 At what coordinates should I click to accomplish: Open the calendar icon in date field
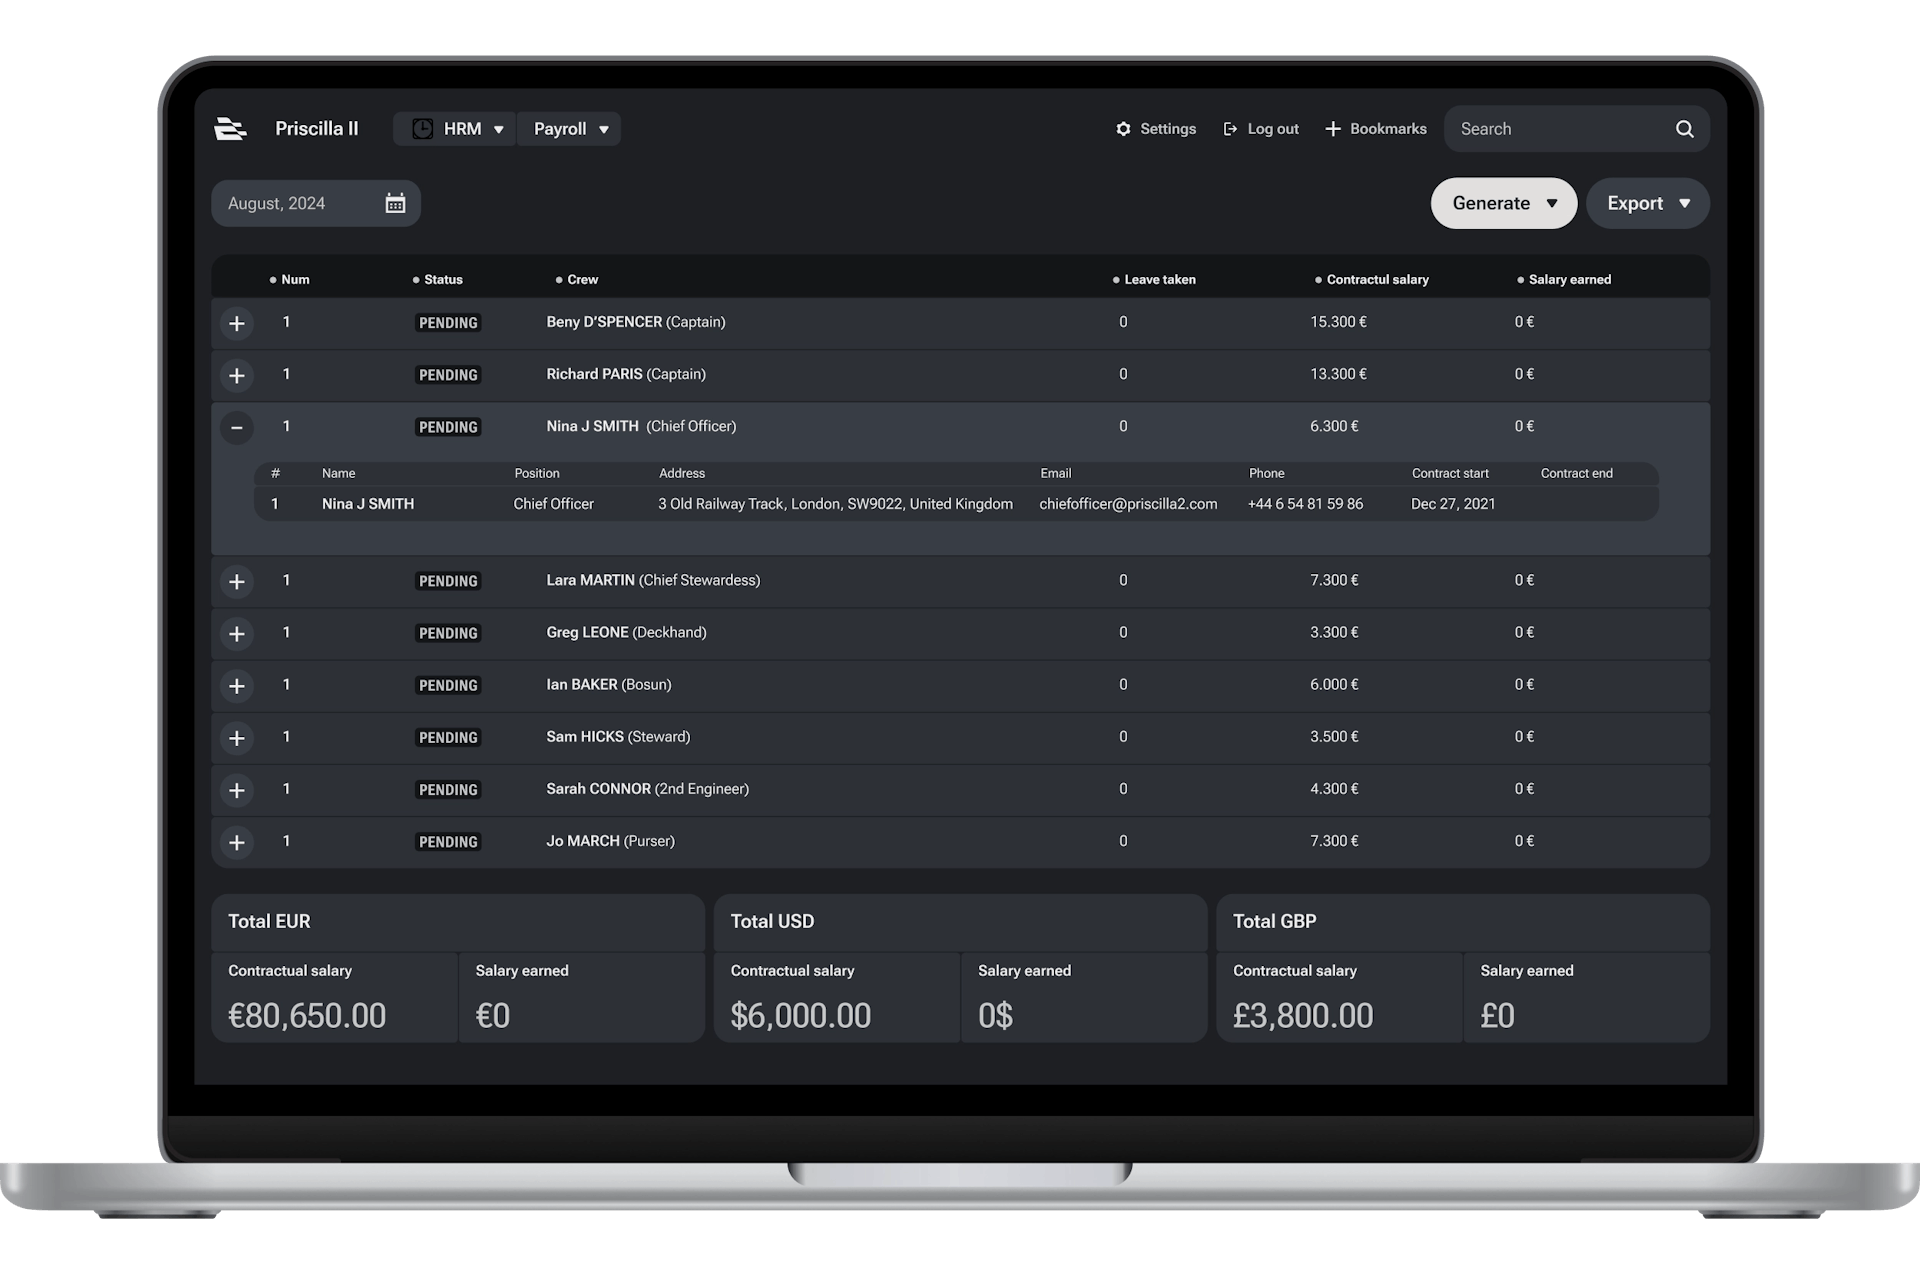[x=395, y=204]
